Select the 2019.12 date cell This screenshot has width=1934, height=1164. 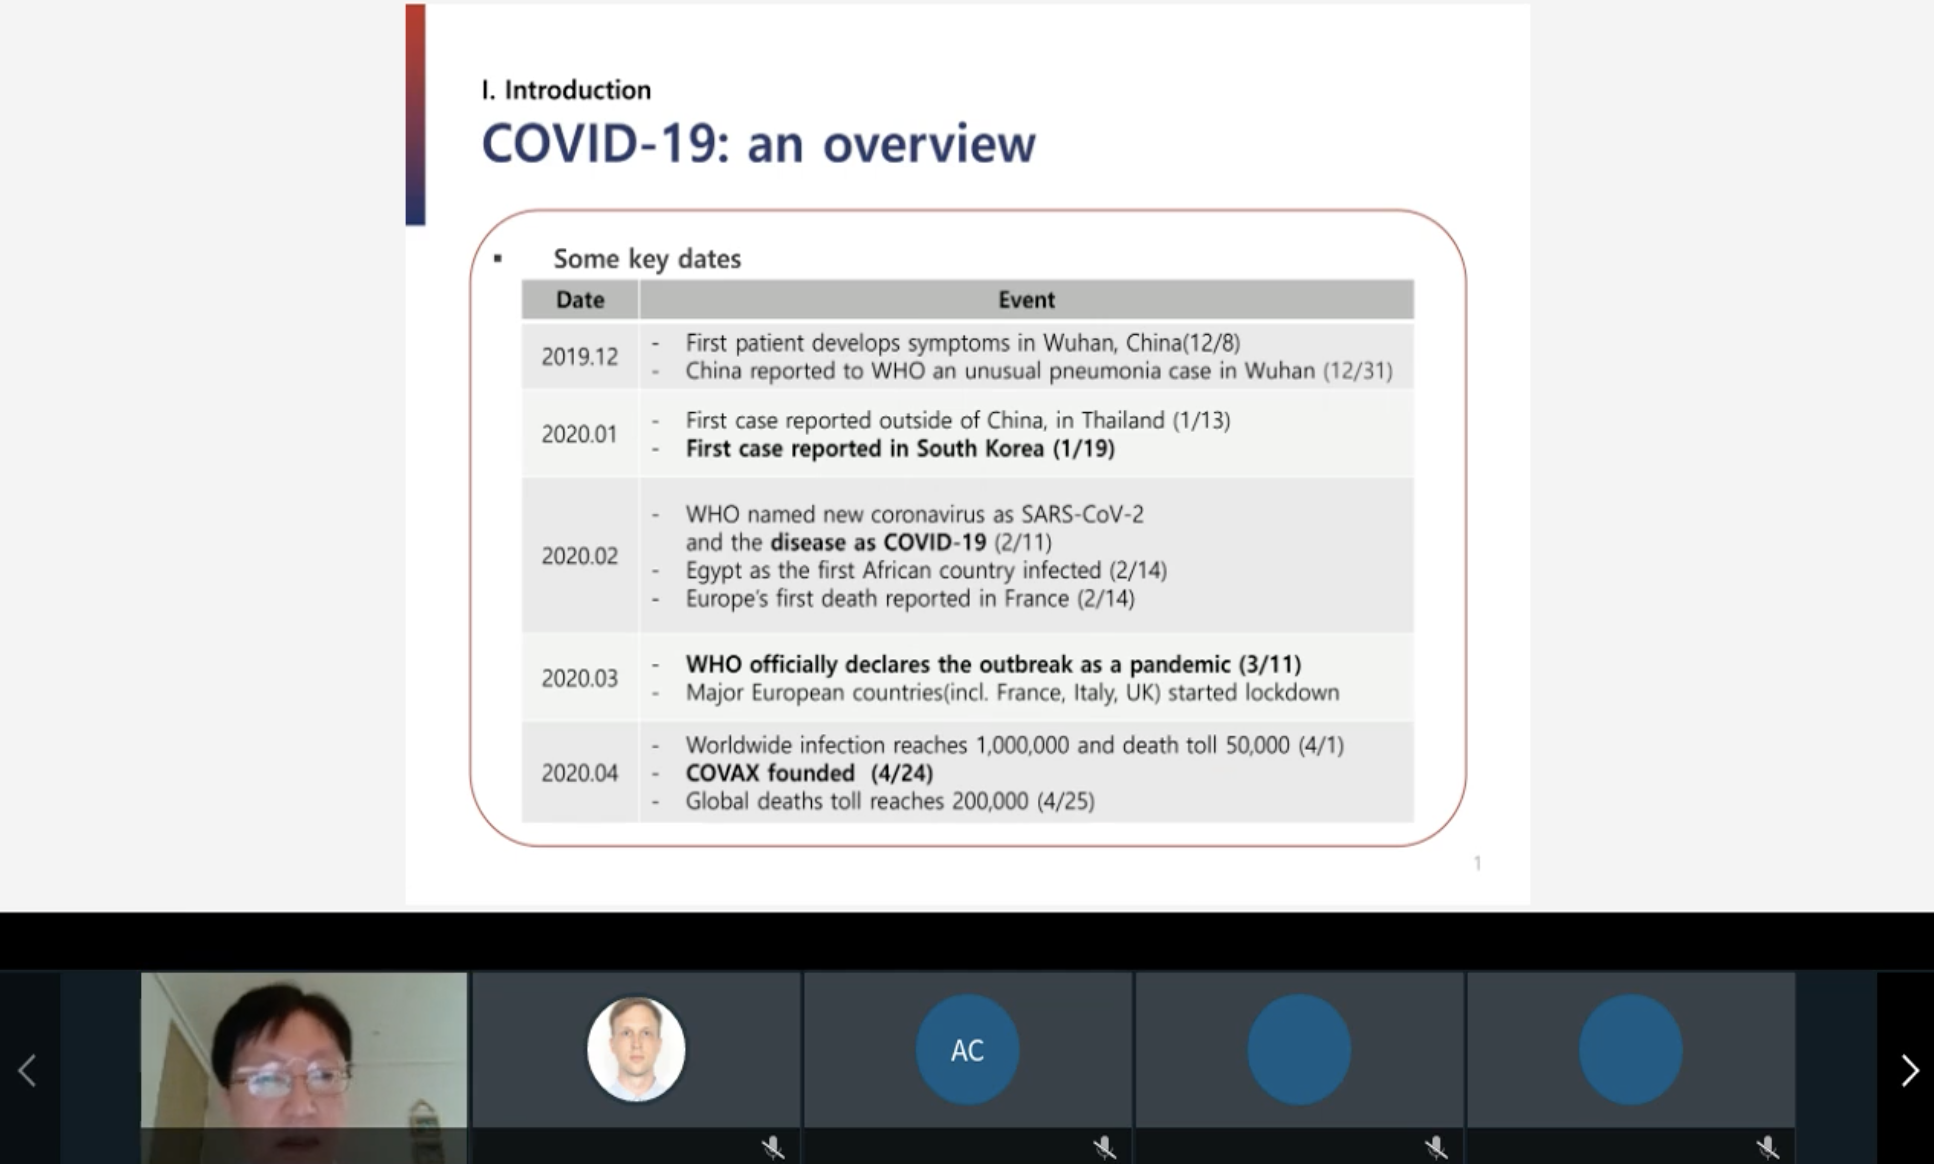point(580,357)
